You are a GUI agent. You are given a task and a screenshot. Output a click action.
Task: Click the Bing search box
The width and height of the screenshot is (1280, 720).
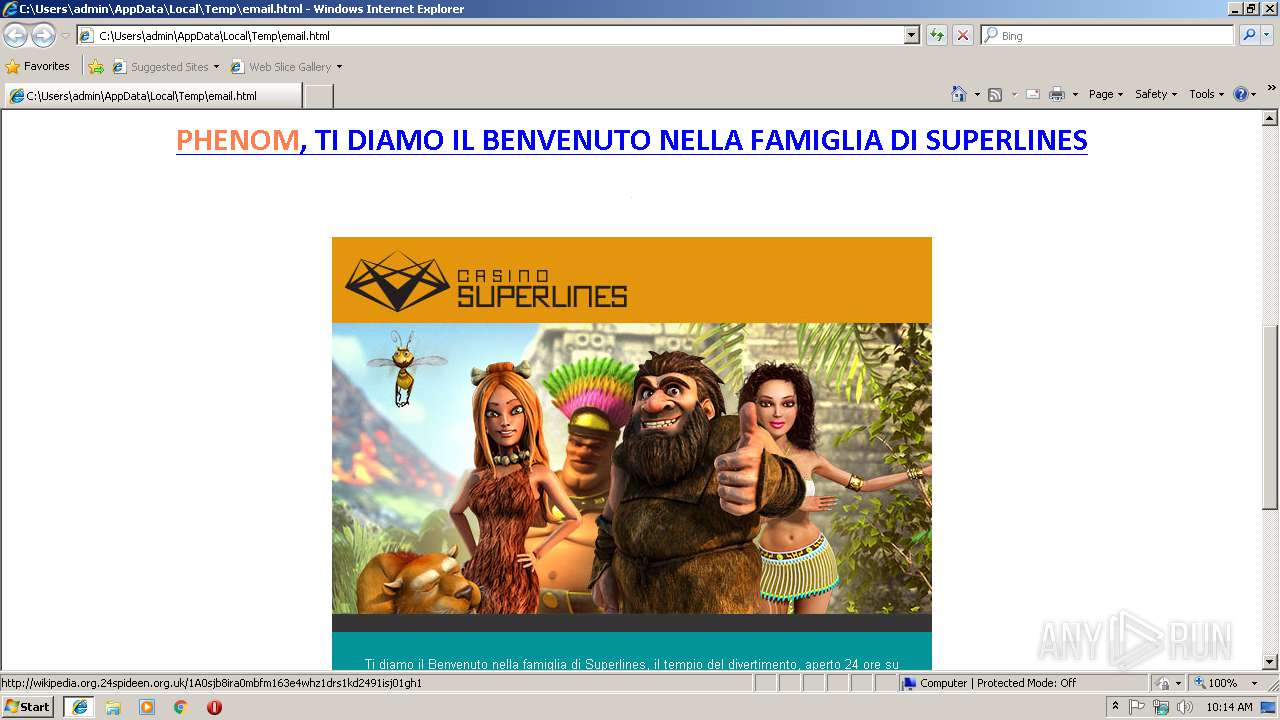[x=1108, y=36]
